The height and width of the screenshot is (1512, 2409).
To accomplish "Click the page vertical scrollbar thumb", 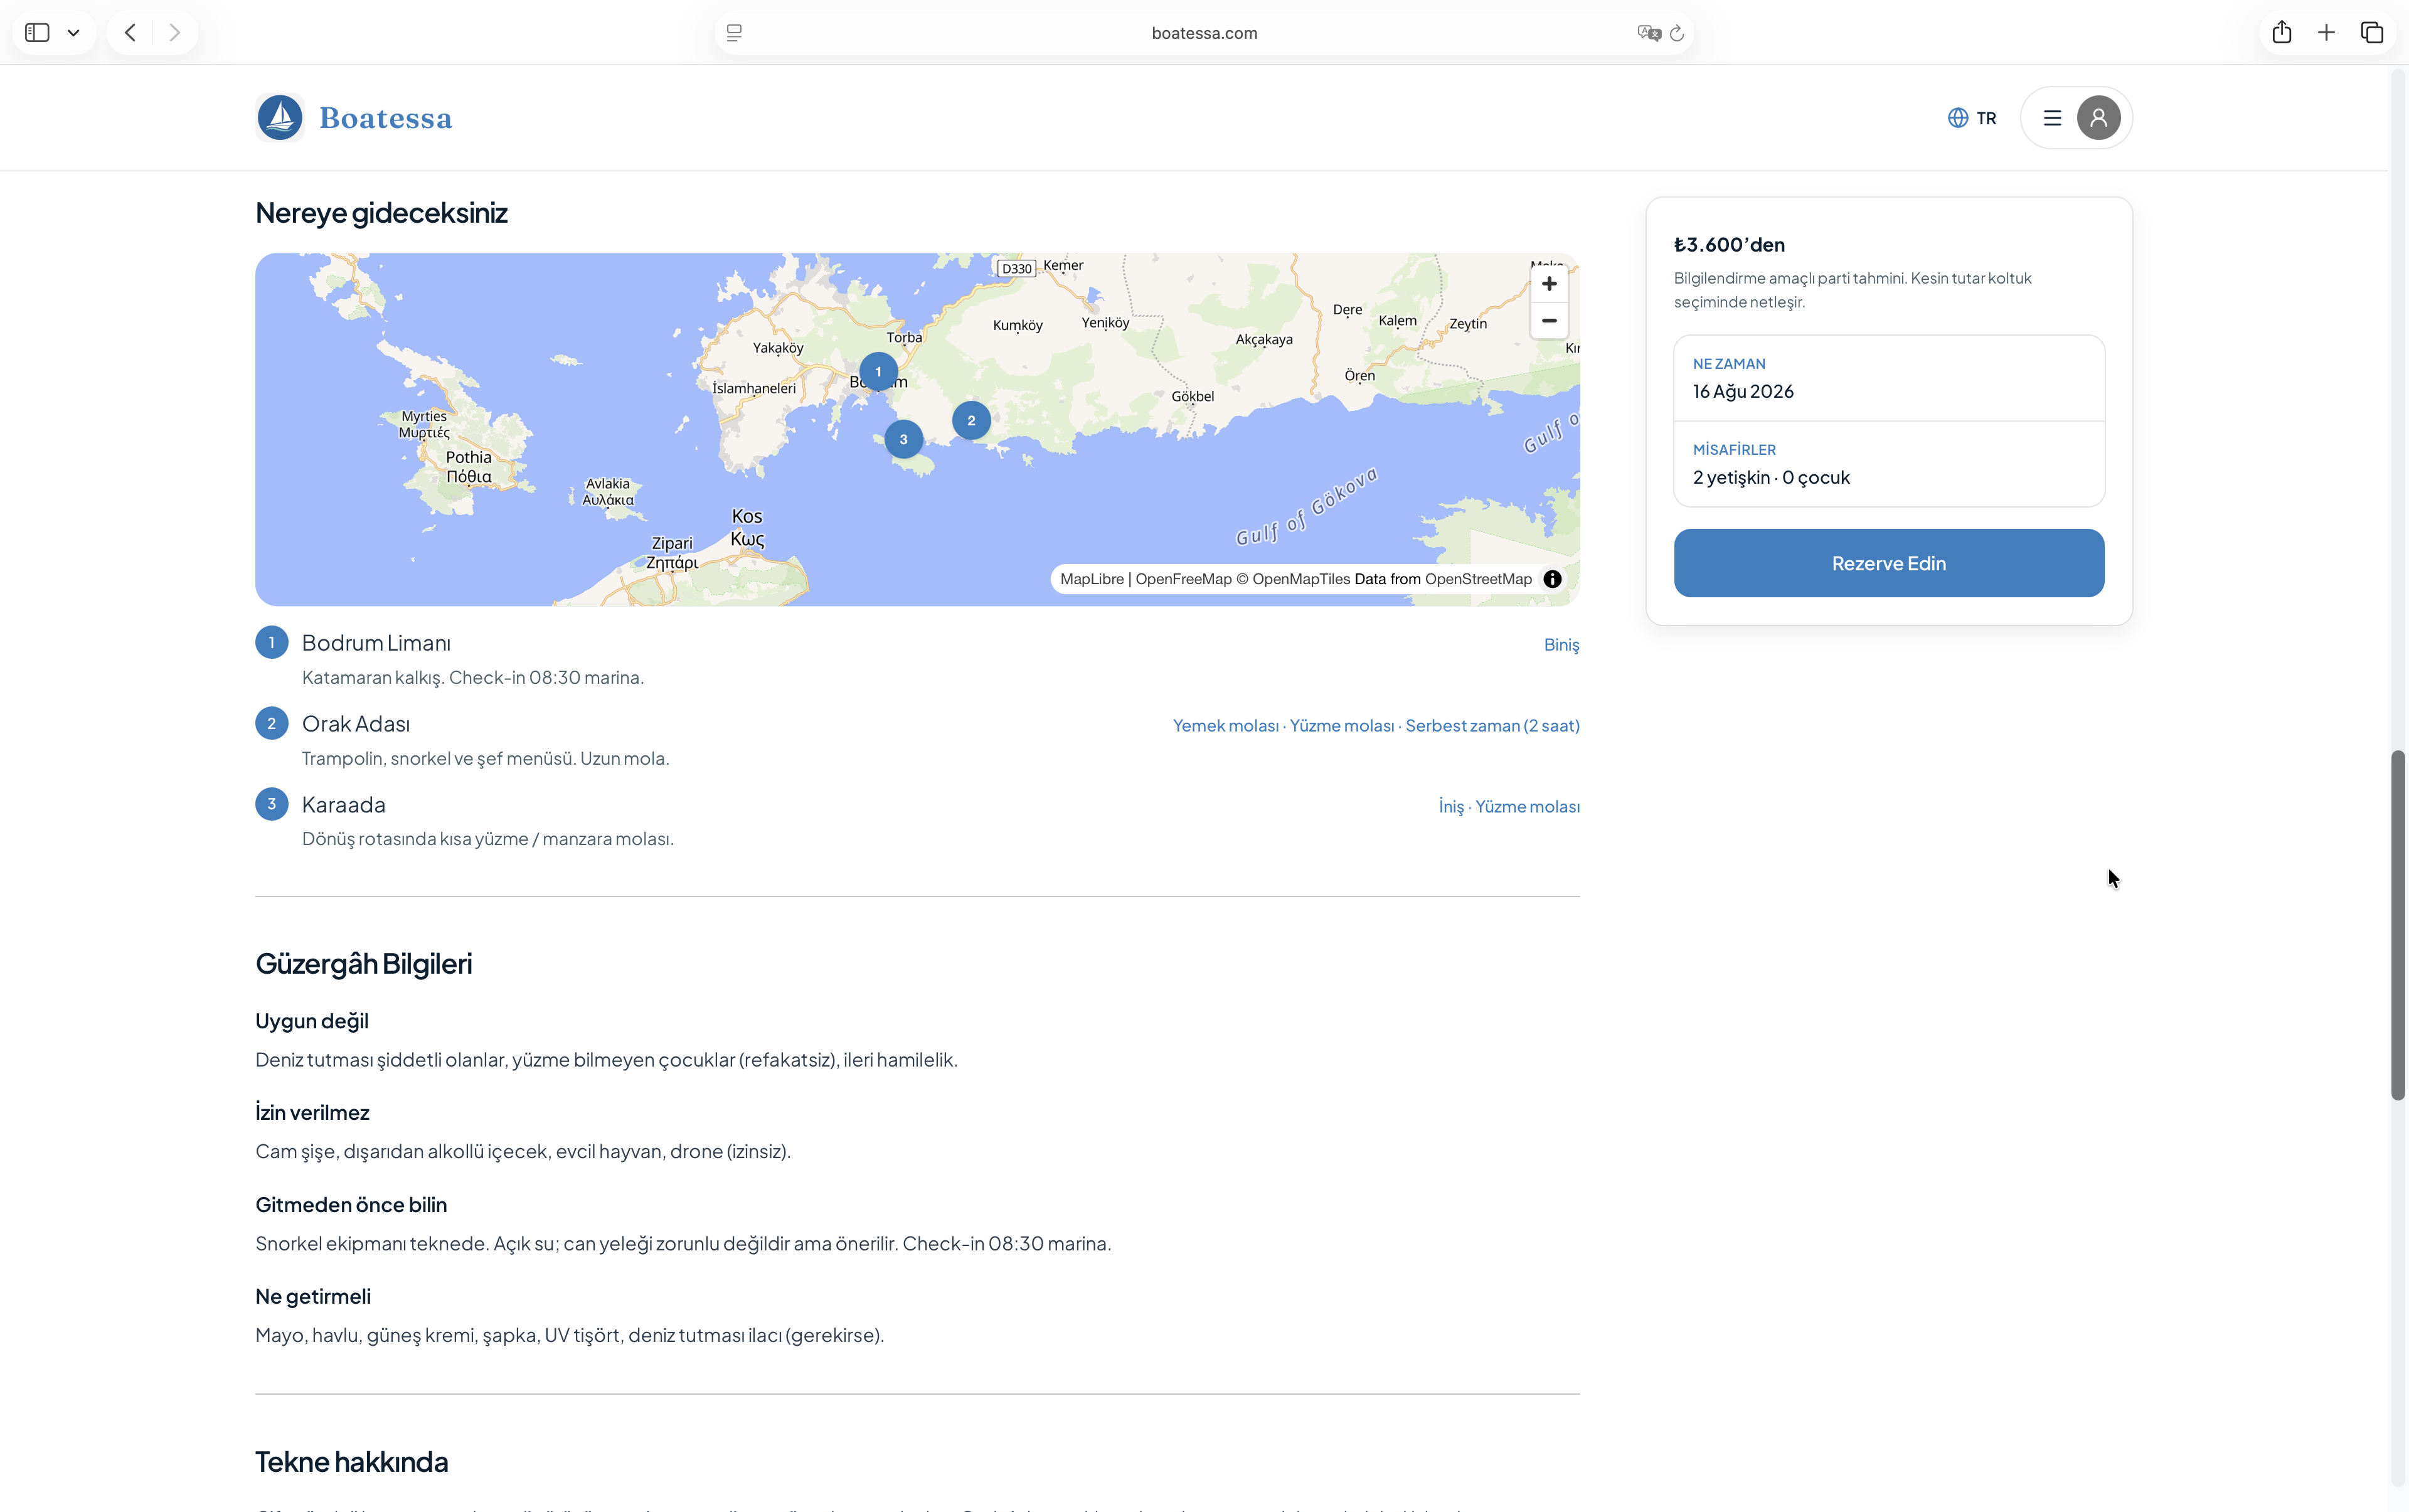I will tap(2397, 925).
